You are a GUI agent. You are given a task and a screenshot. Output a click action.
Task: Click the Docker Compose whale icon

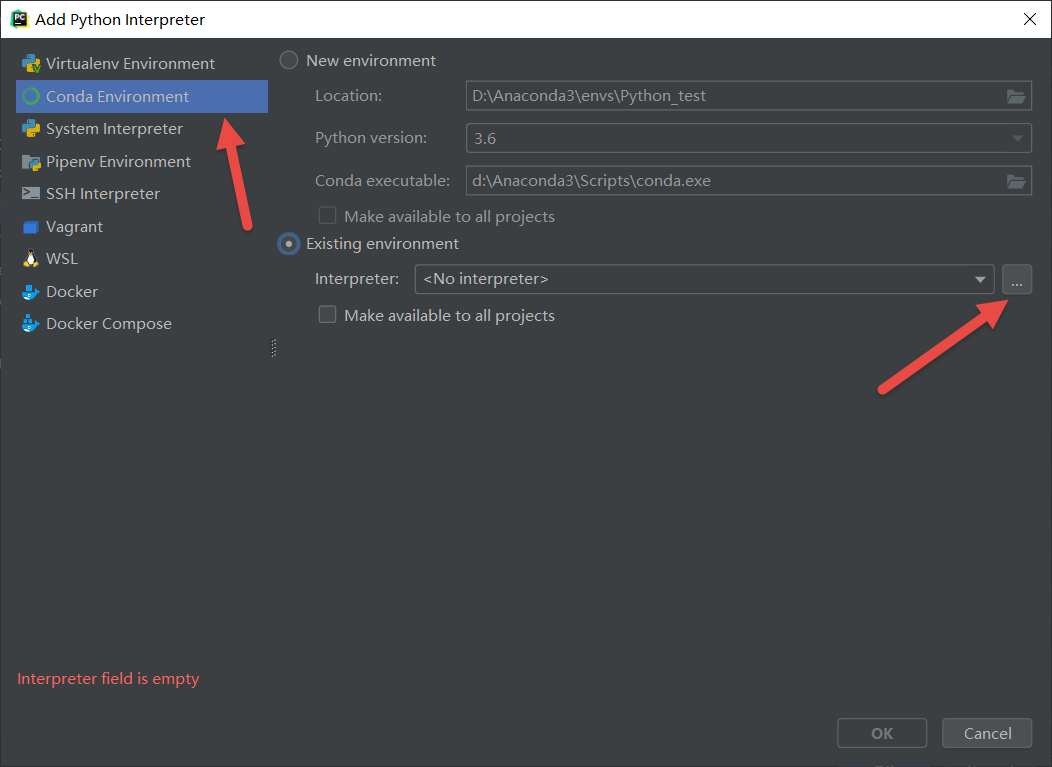click(x=31, y=323)
